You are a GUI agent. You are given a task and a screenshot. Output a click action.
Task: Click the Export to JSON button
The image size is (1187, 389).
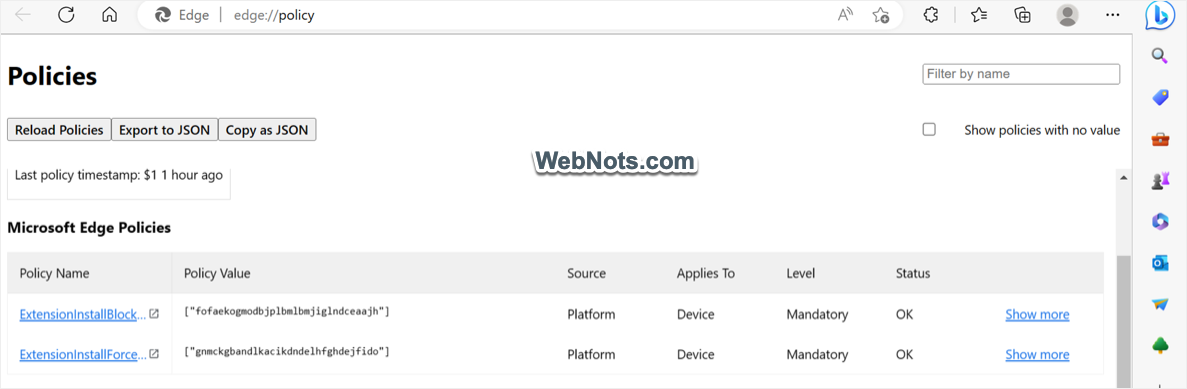164,129
